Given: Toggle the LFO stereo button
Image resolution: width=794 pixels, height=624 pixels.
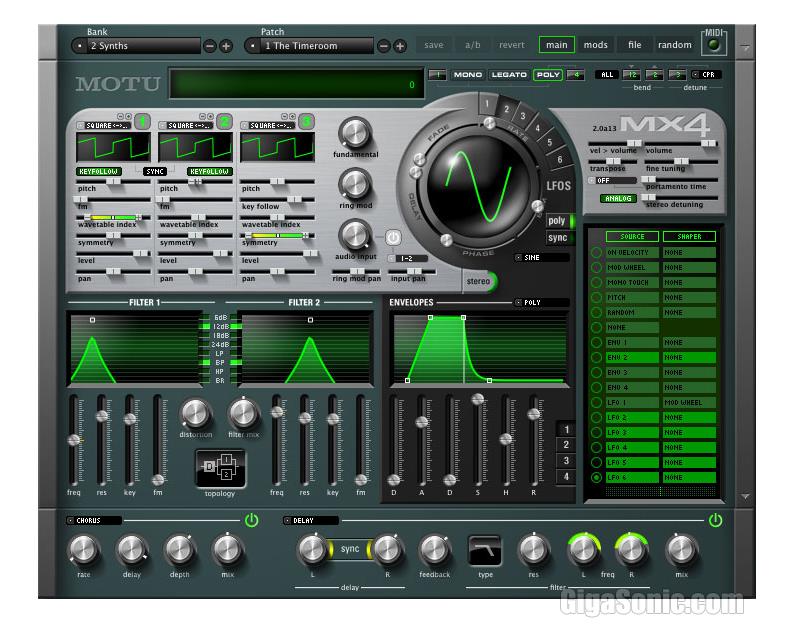Looking at the screenshot, I should click(x=480, y=281).
